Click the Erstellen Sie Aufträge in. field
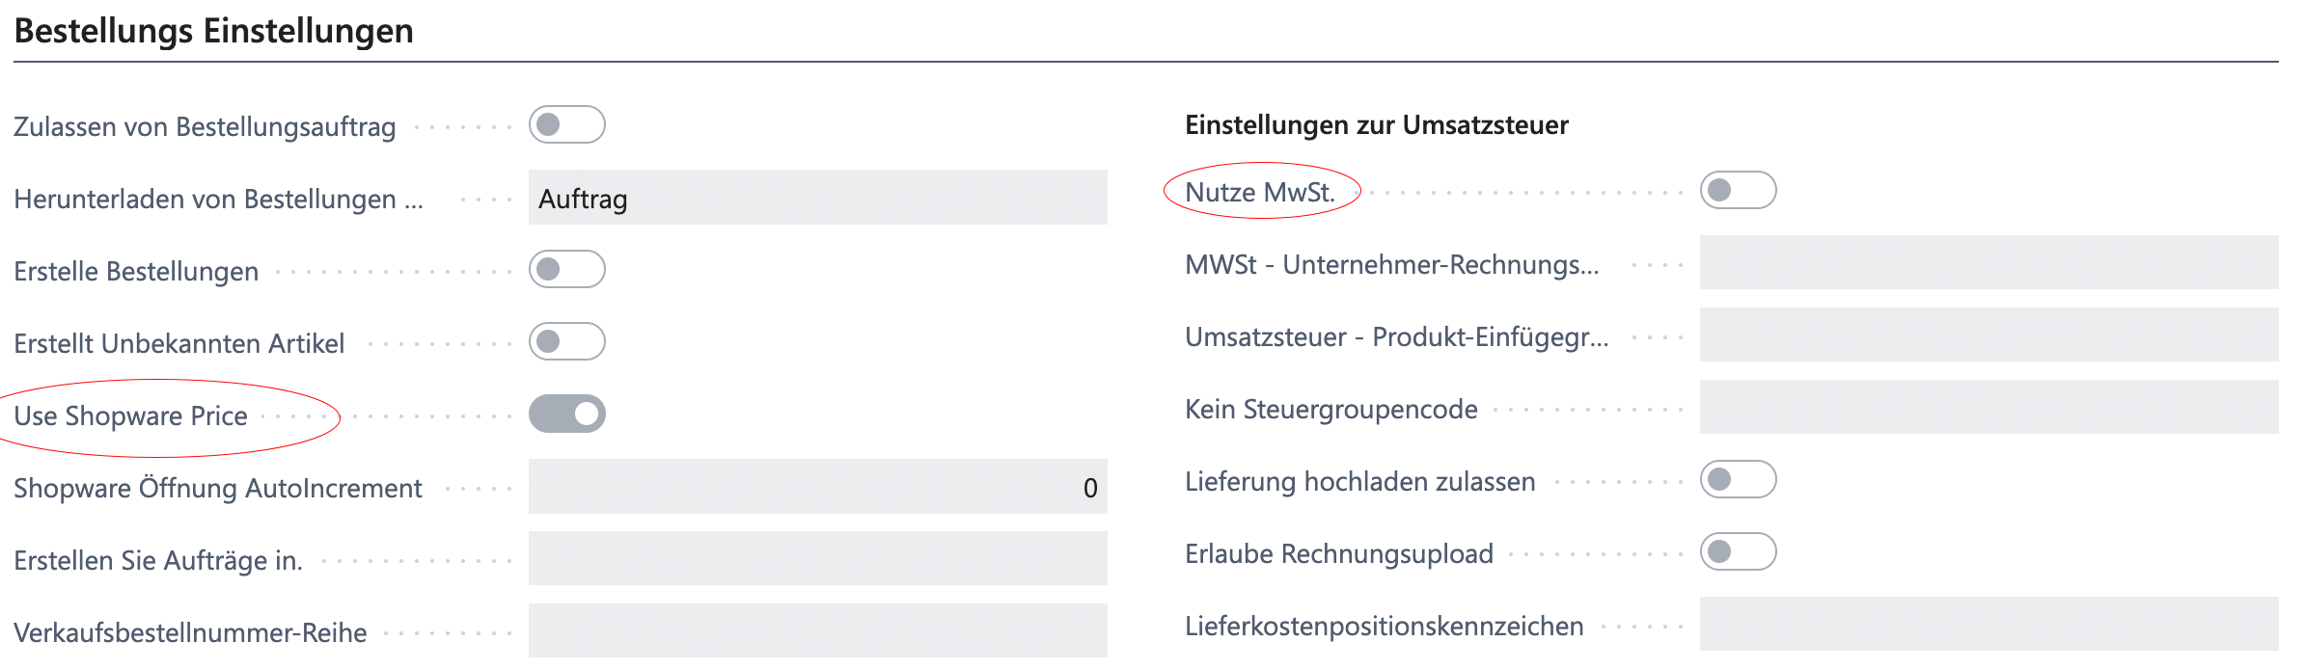The image size is (2304, 669). point(818,559)
